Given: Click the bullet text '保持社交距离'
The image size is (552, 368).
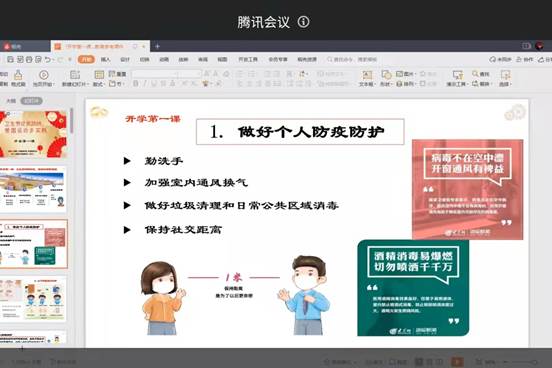Looking at the screenshot, I should click(183, 230).
